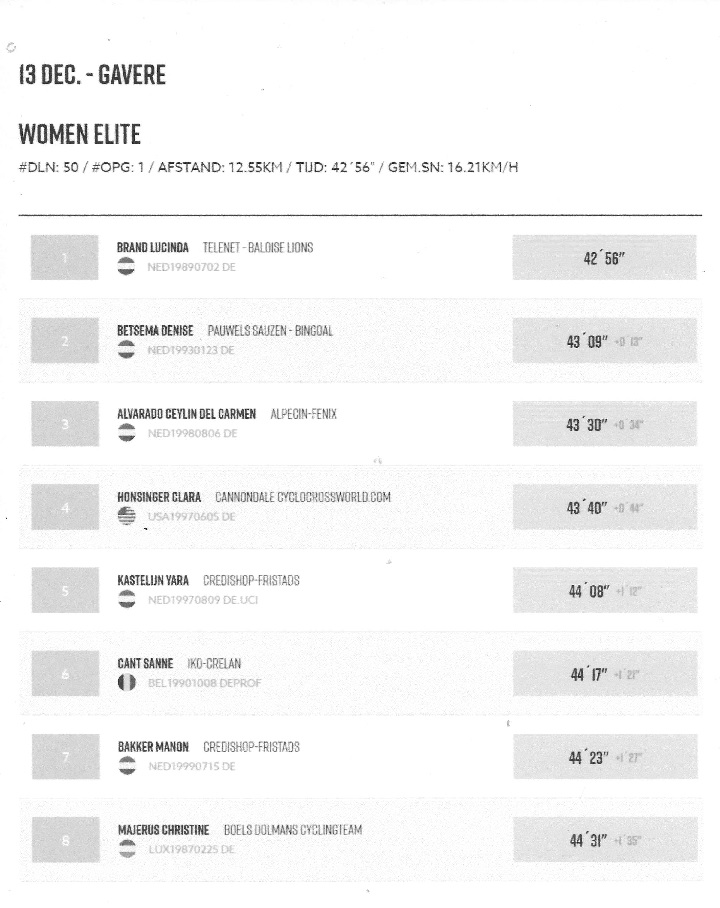720x908 pixels.
Task: Select team Cannondale Cyclocrossworld.com
Action: pos(302,497)
